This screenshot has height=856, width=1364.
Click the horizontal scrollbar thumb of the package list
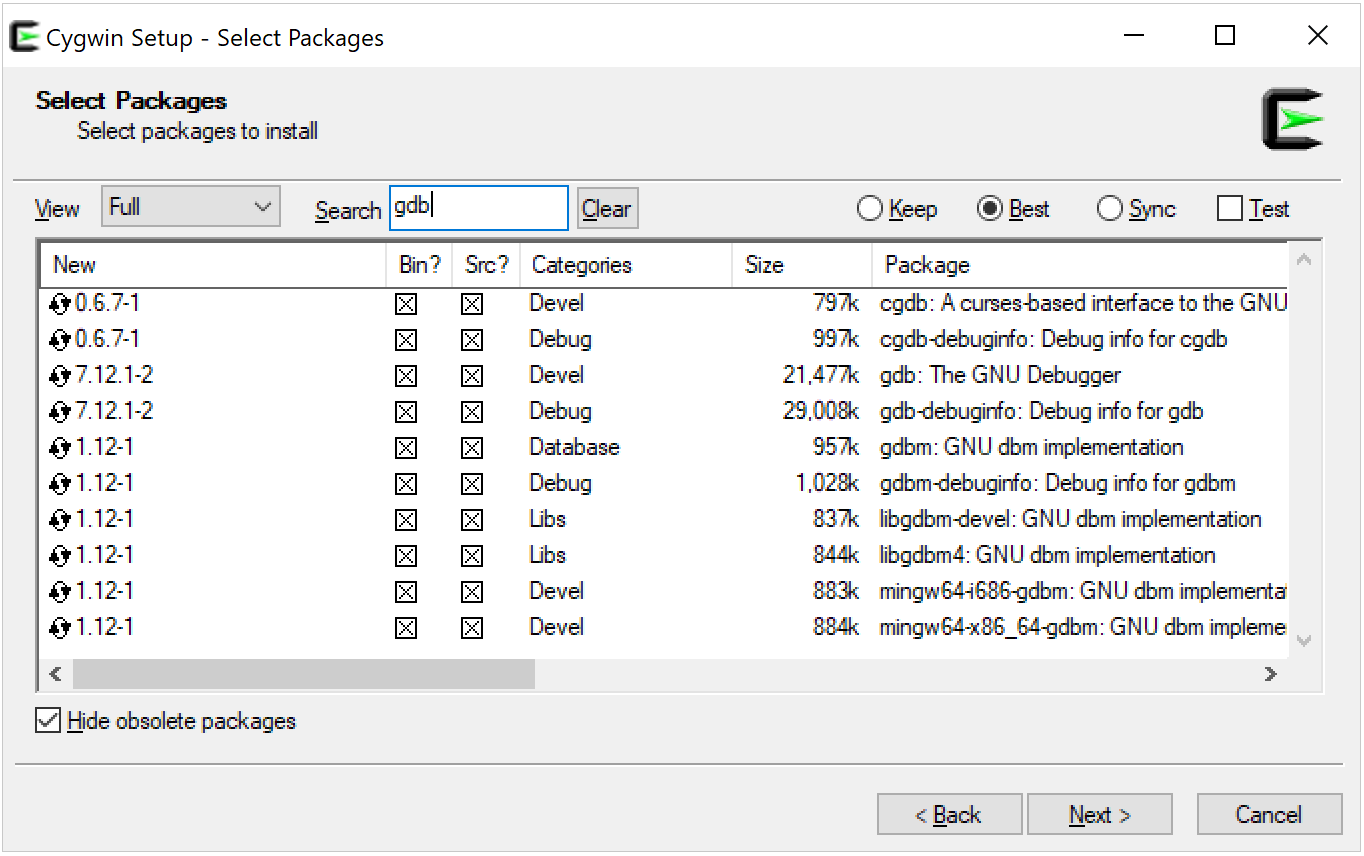coord(304,674)
